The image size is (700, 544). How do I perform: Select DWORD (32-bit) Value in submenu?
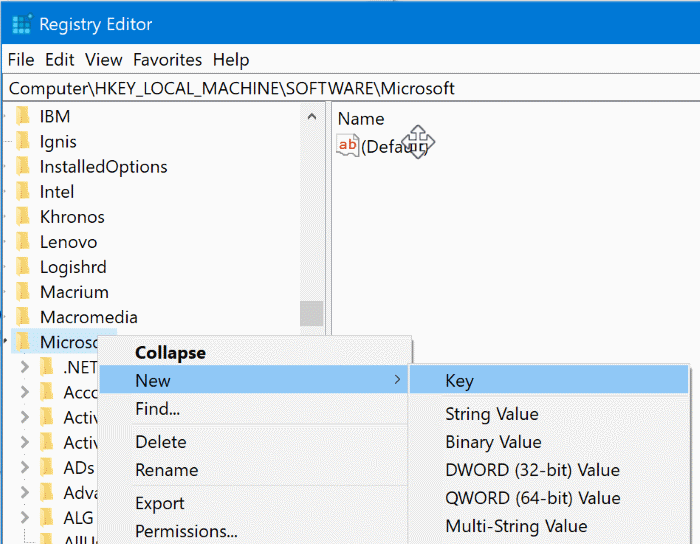549,470
